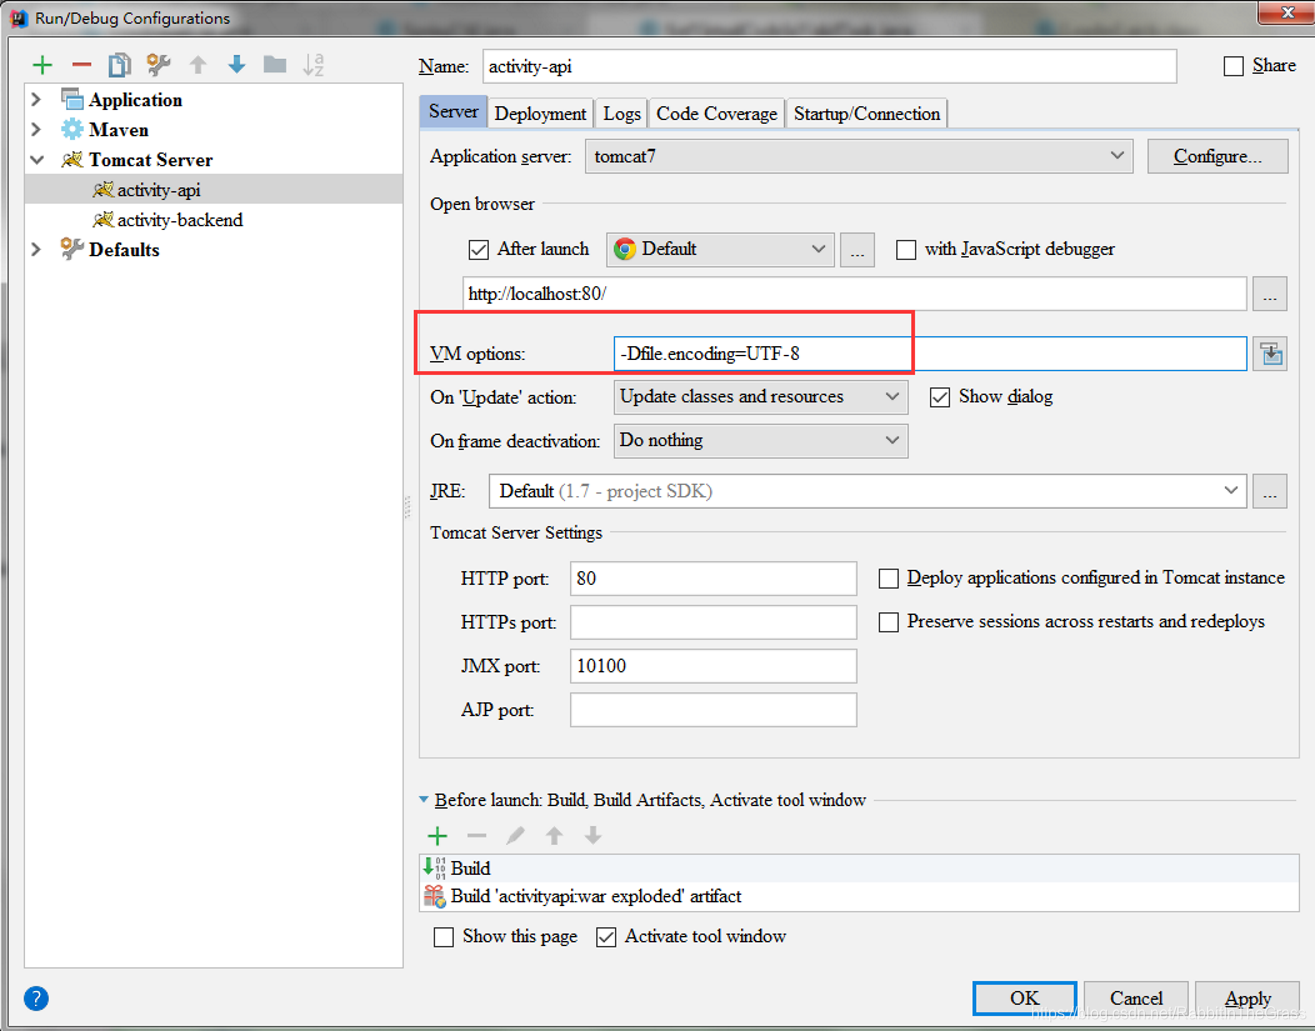Add new configuration with green plus
This screenshot has width=1316, height=1032.
(42, 66)
